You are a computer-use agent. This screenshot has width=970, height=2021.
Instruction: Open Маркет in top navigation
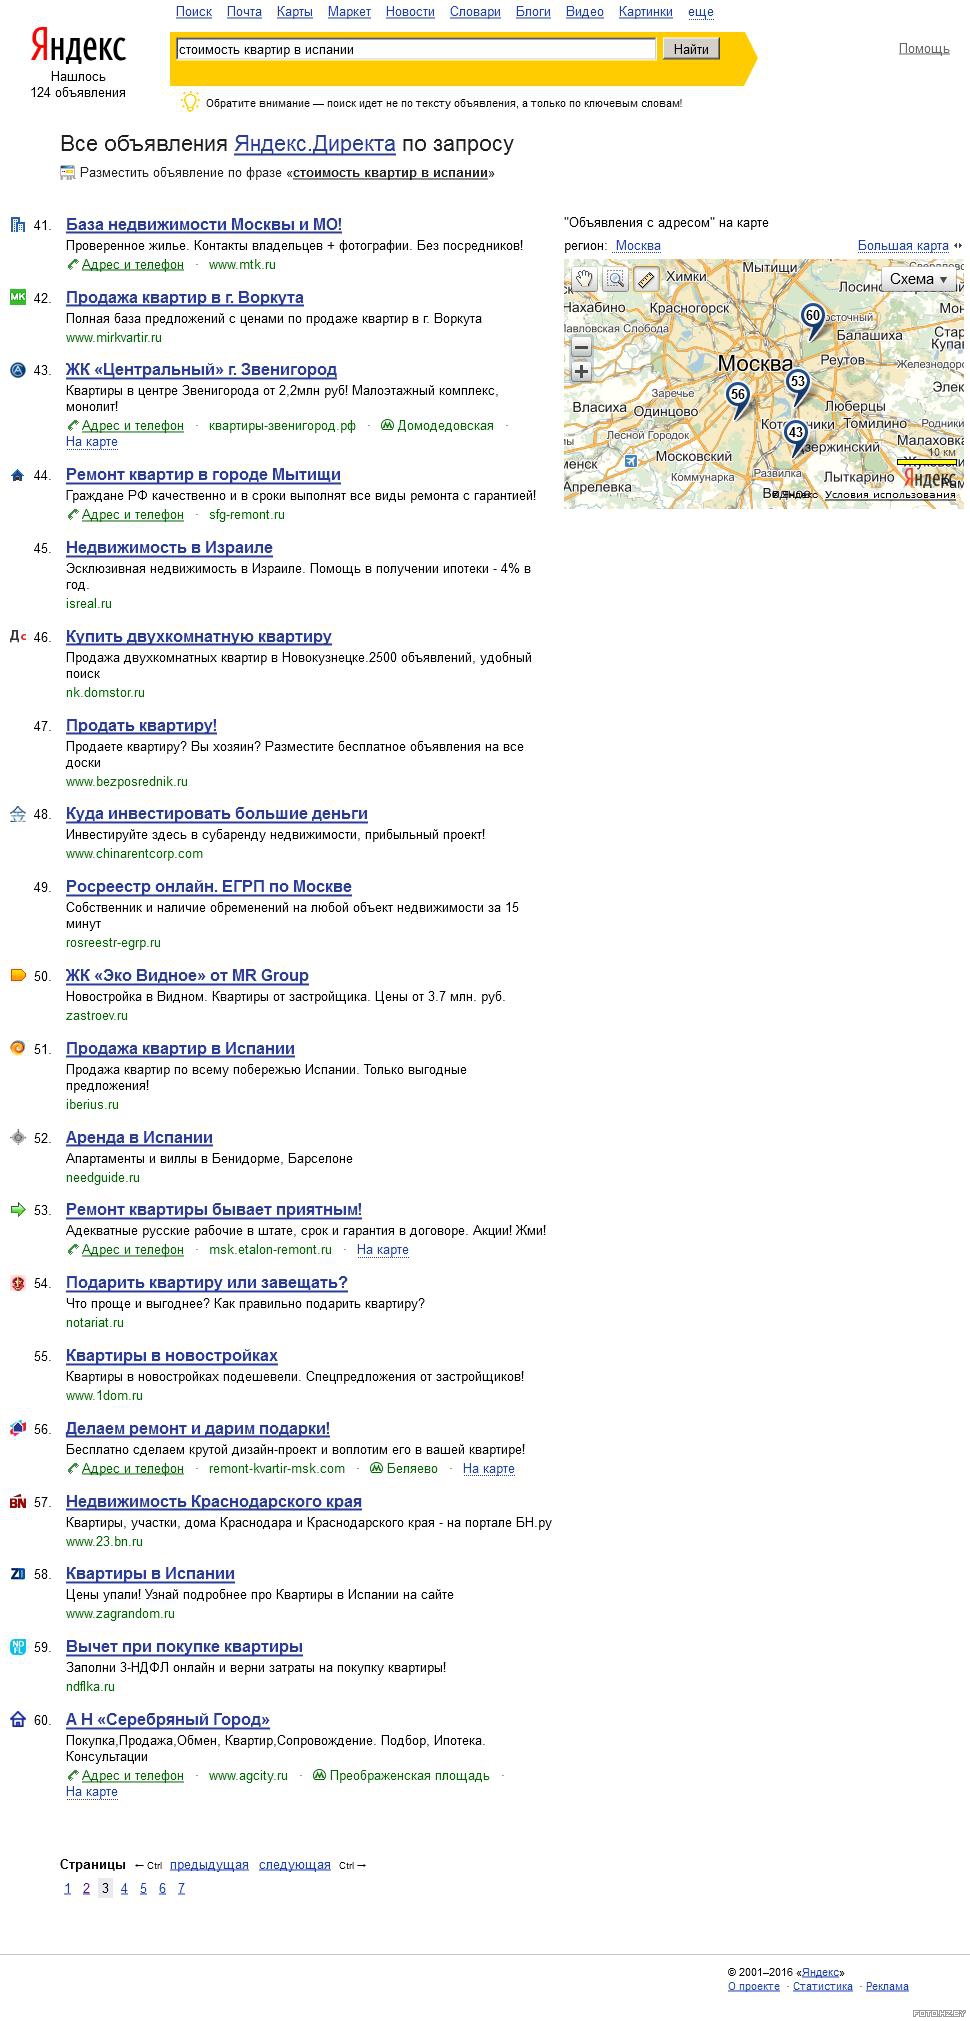click(349, 12)
